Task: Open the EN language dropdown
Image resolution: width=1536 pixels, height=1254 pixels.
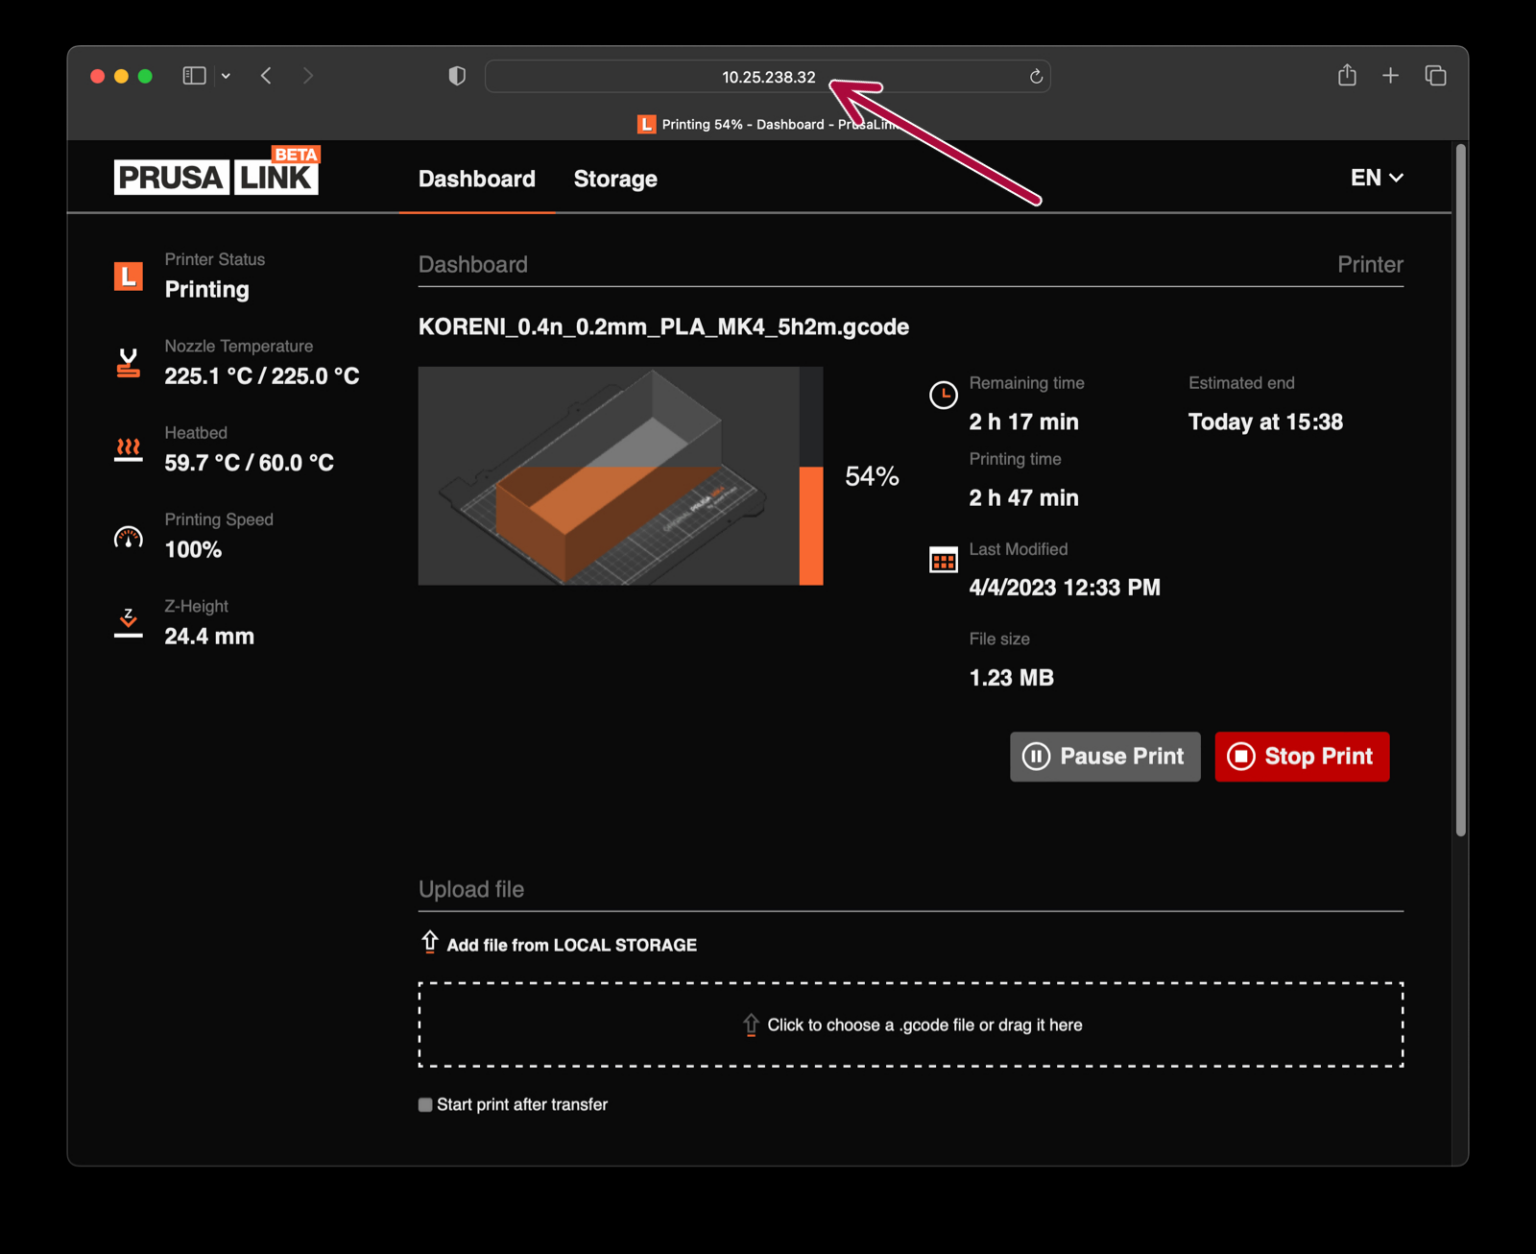Action: (x=1377, y=178)
